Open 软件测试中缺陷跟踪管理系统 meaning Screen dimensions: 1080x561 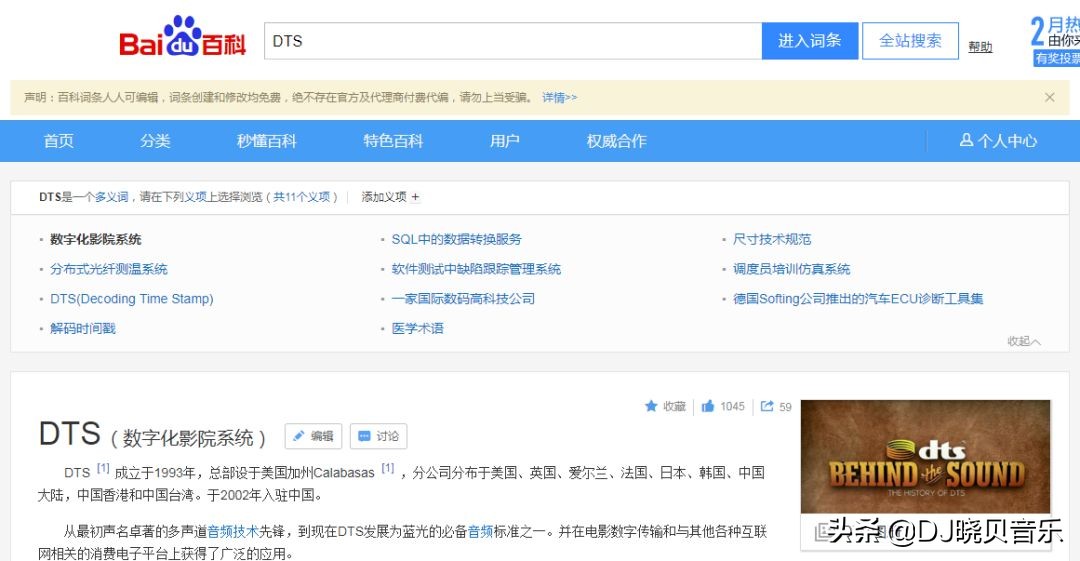476,269
